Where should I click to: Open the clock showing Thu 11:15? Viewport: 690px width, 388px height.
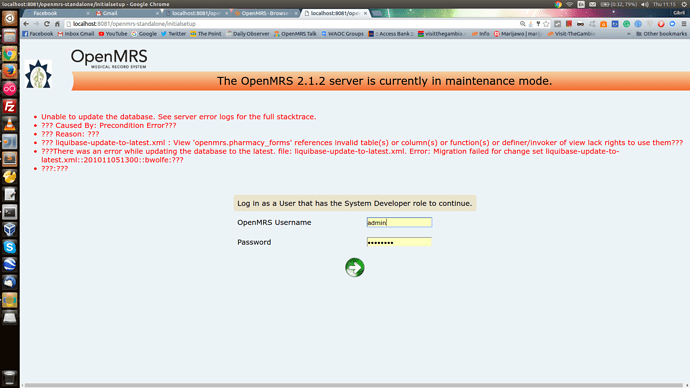click(x=664, y=4)
